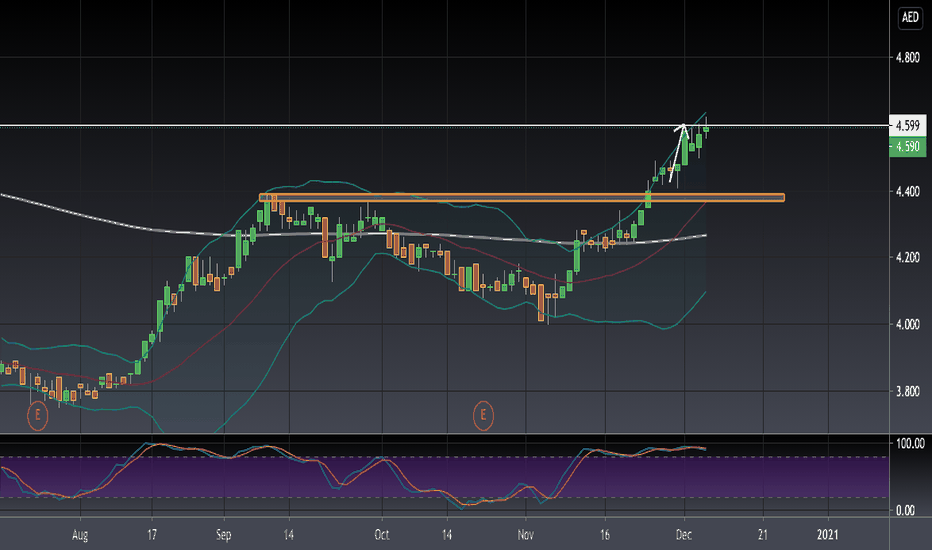Click the 4.200 price axis label
This screenshot has height=550, width=932.
click(x=908, y=257)
